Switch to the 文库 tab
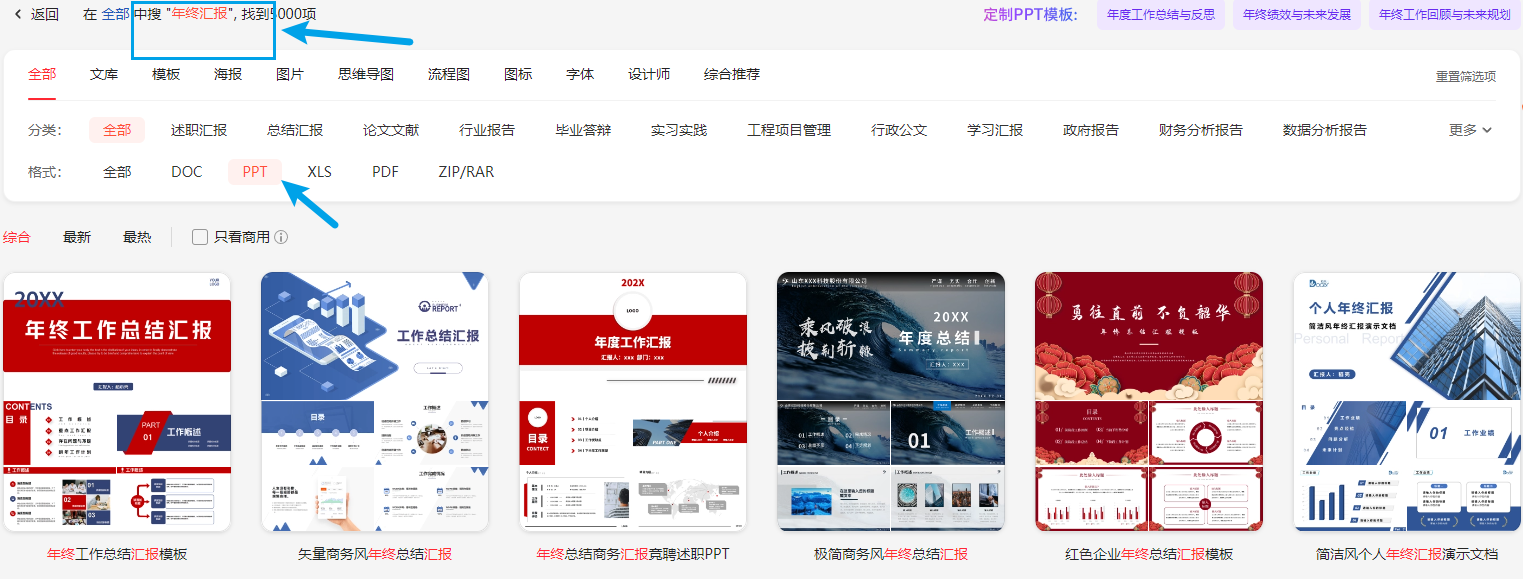Screen dimensions: 1523x579 point(104,74)
